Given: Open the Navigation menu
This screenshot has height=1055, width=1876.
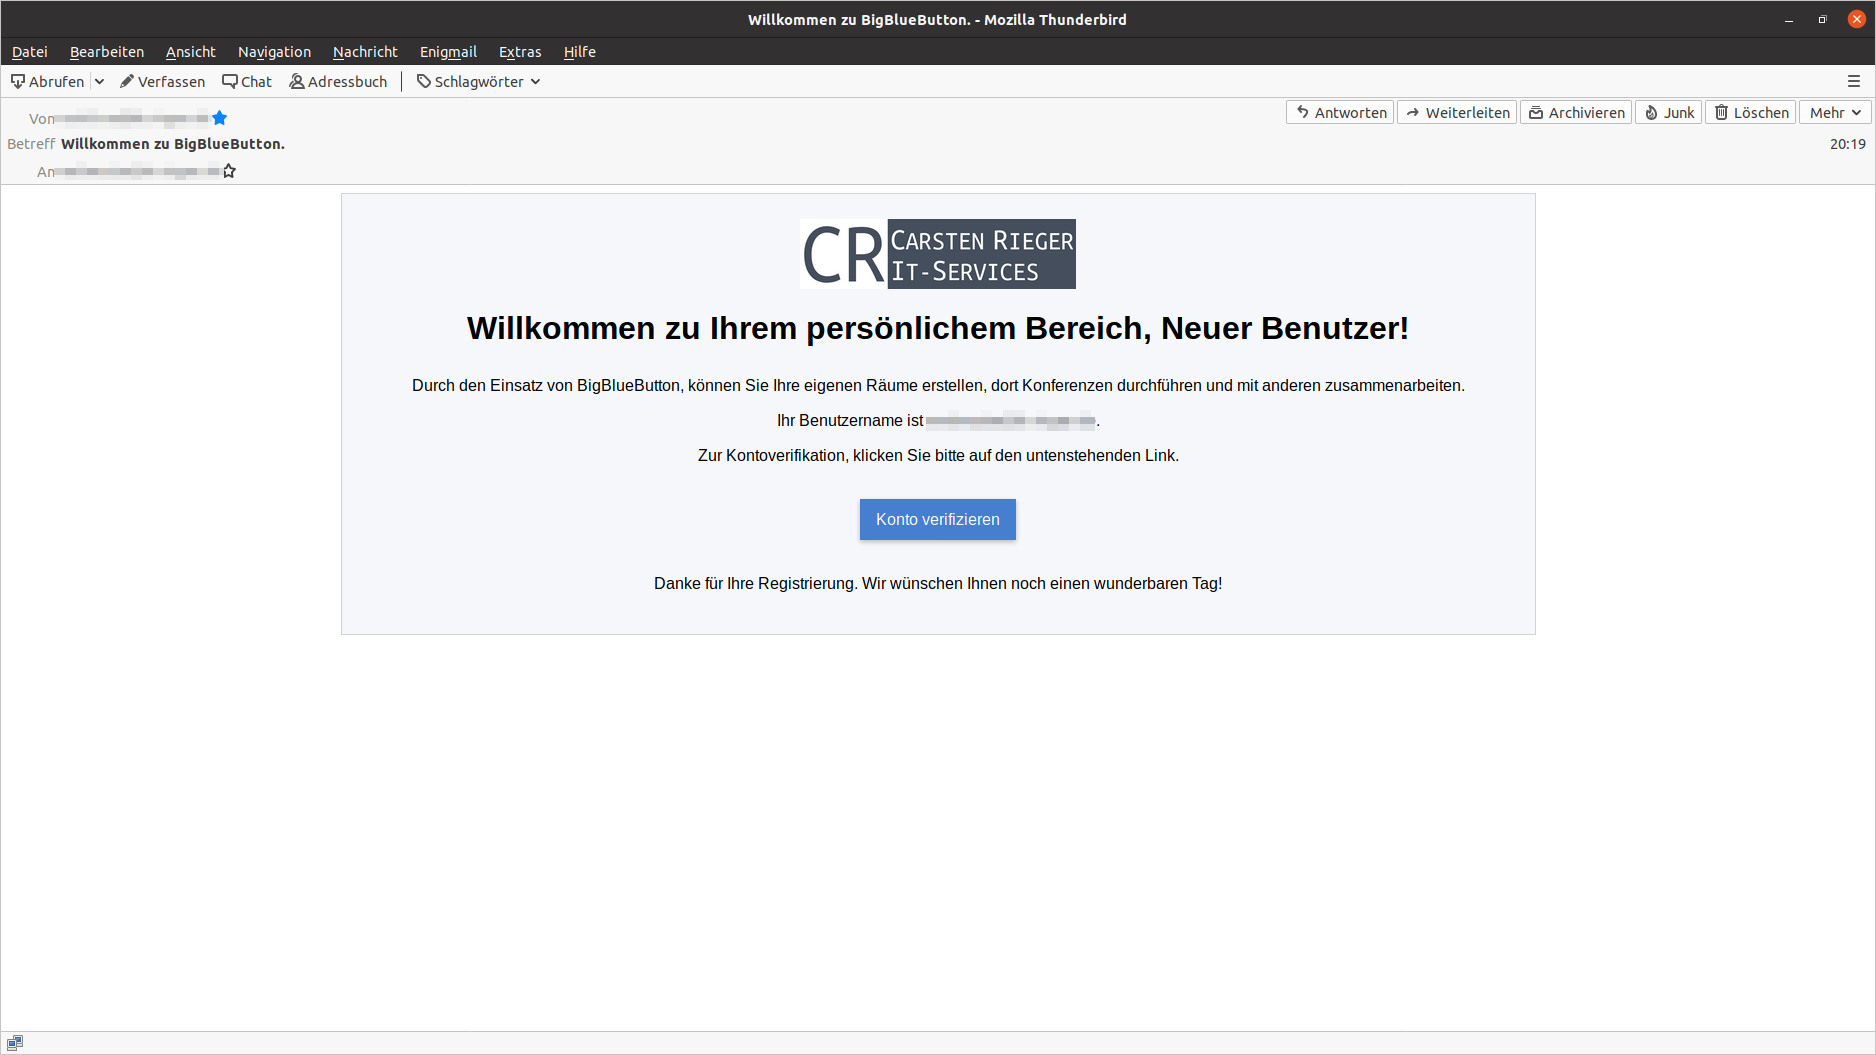Looking at the screenshot, I should pos(274,52).
